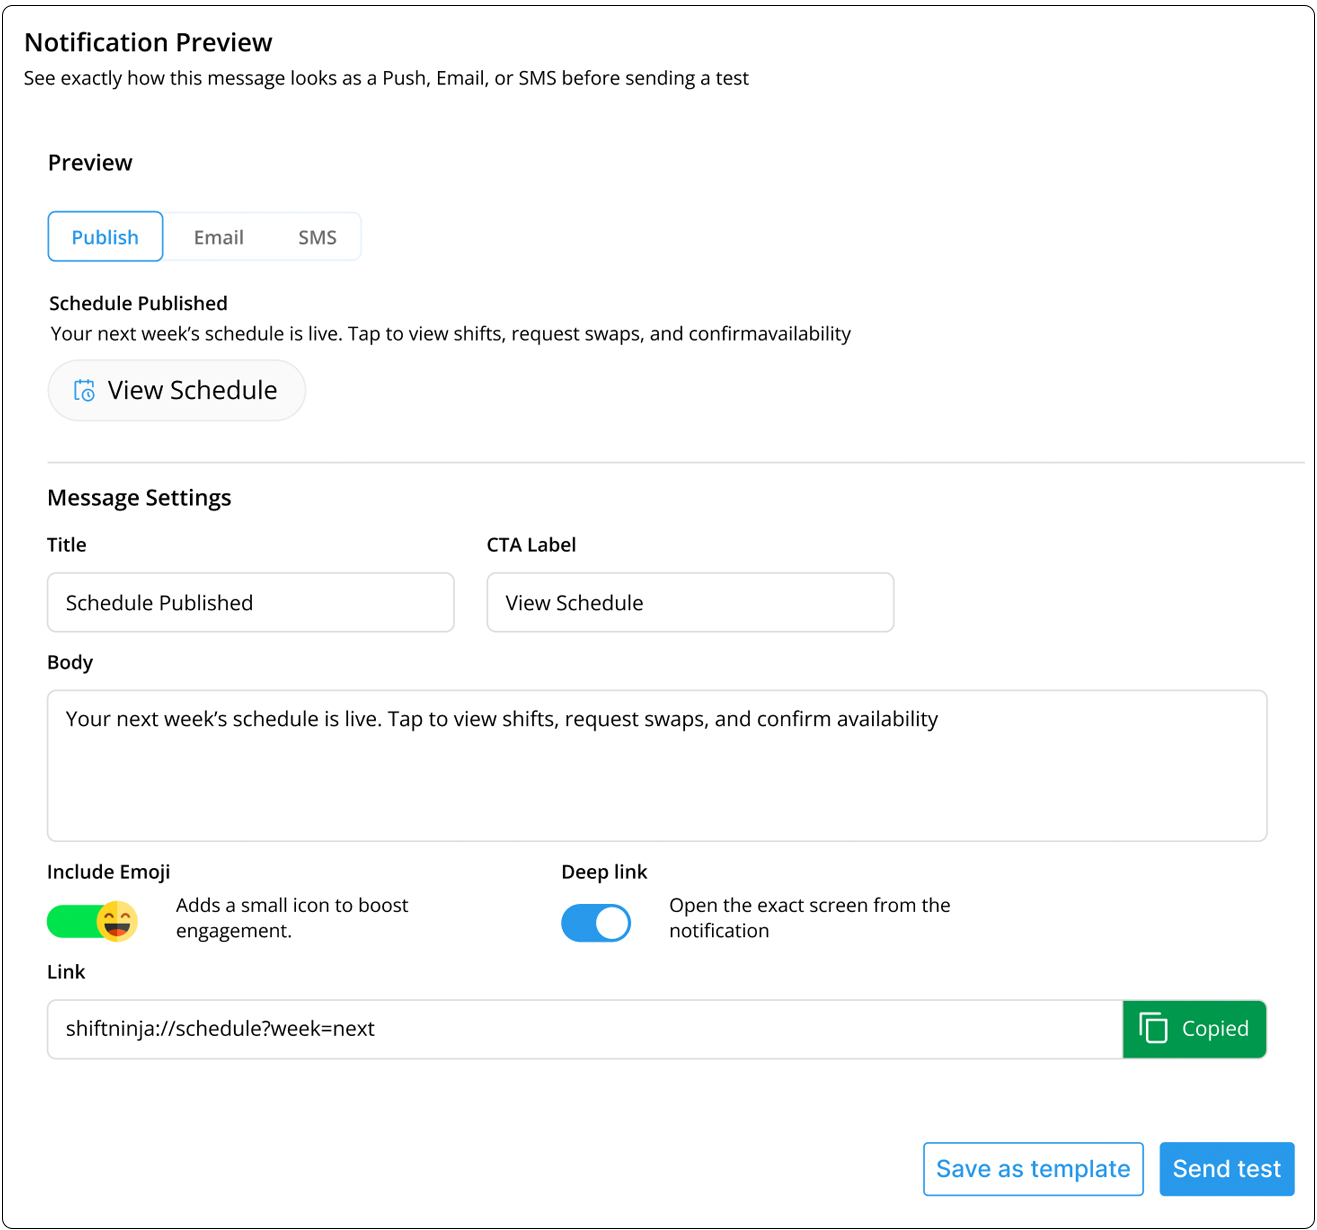Screen dimensions: 1317x1230
Task: Hit the Send test button
Action: point(1226,1169)
